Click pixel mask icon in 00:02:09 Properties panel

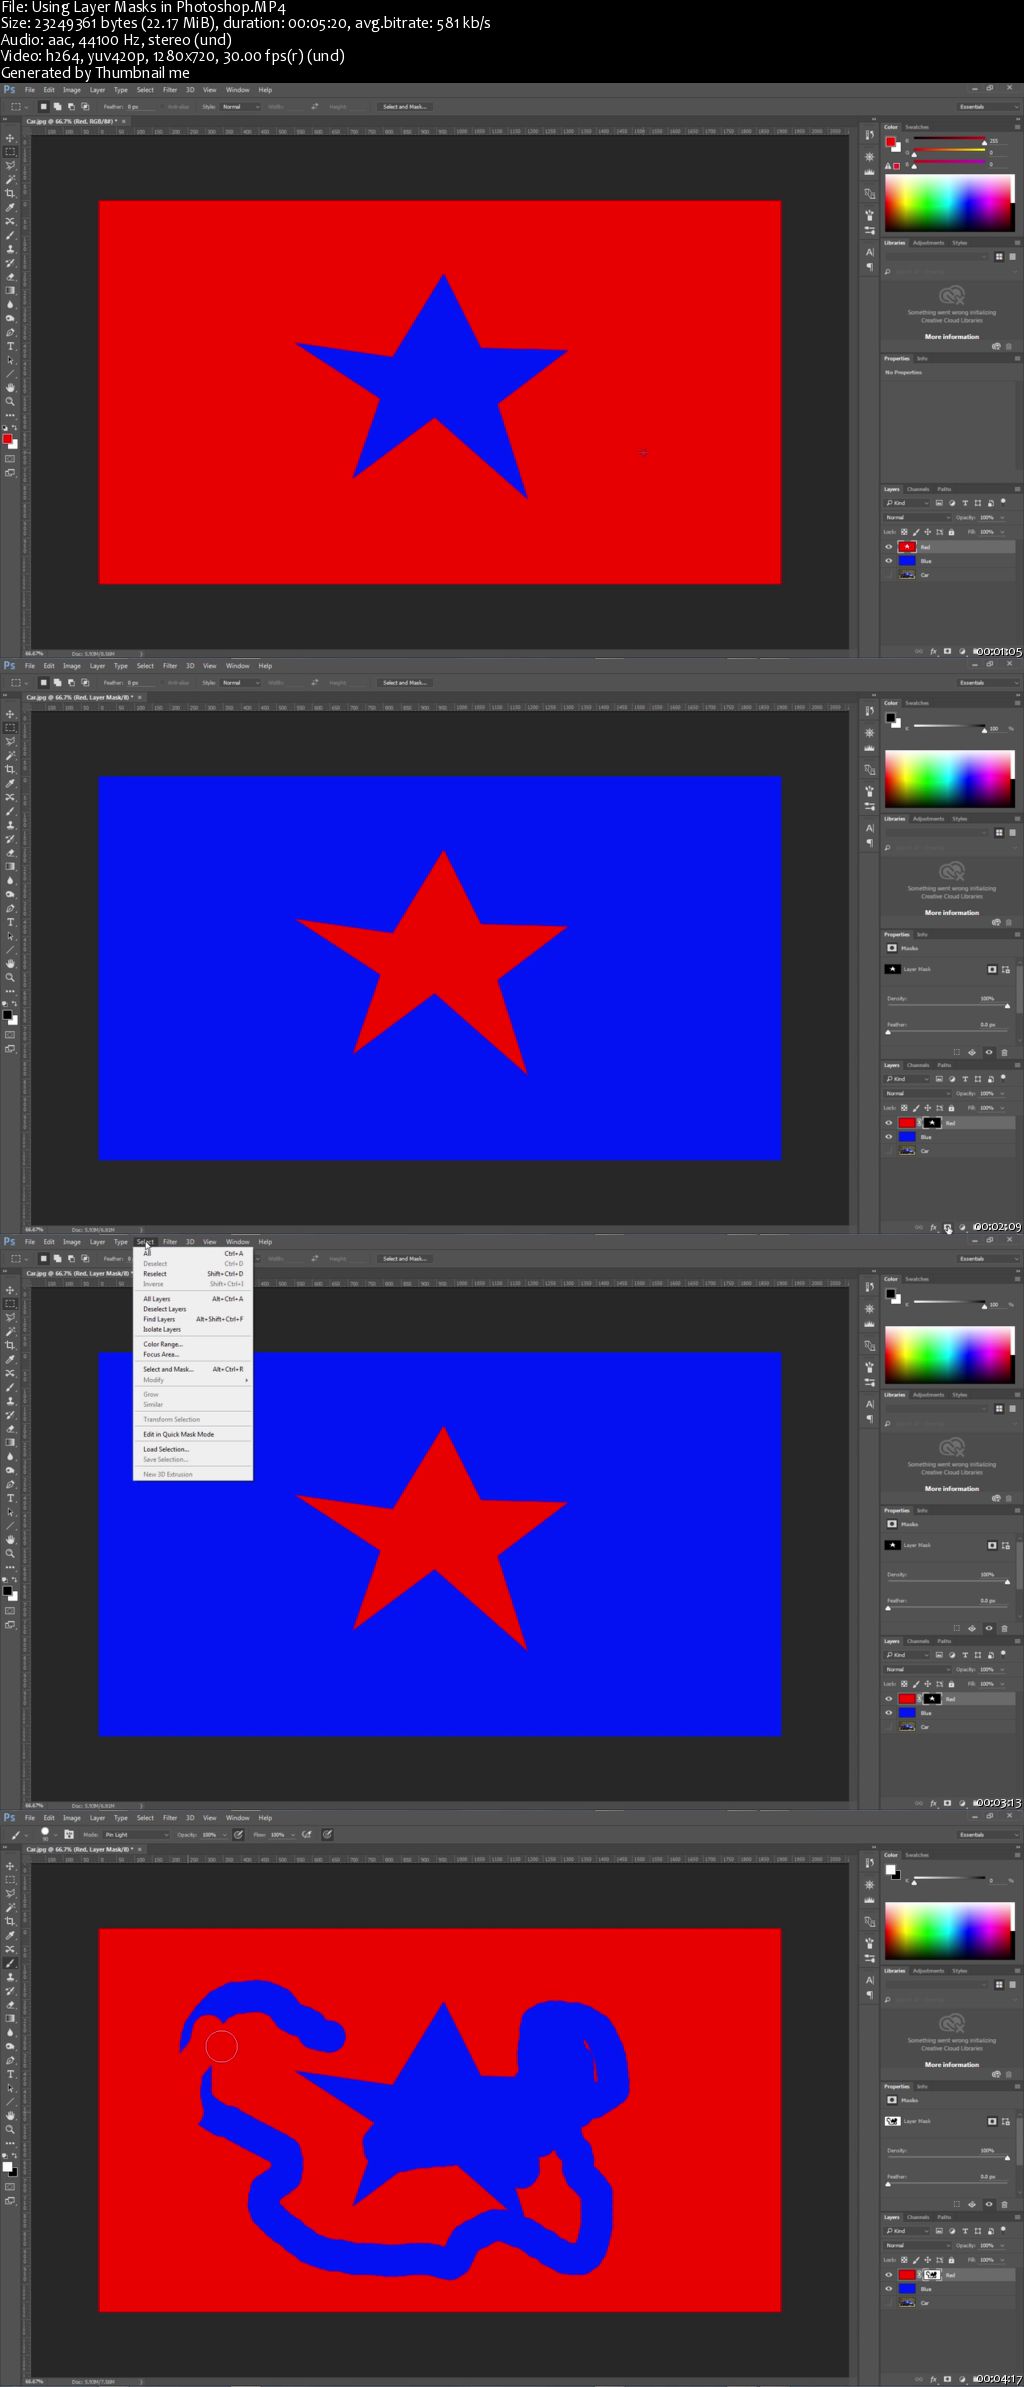pyautogui.click(x=992, y=969)
